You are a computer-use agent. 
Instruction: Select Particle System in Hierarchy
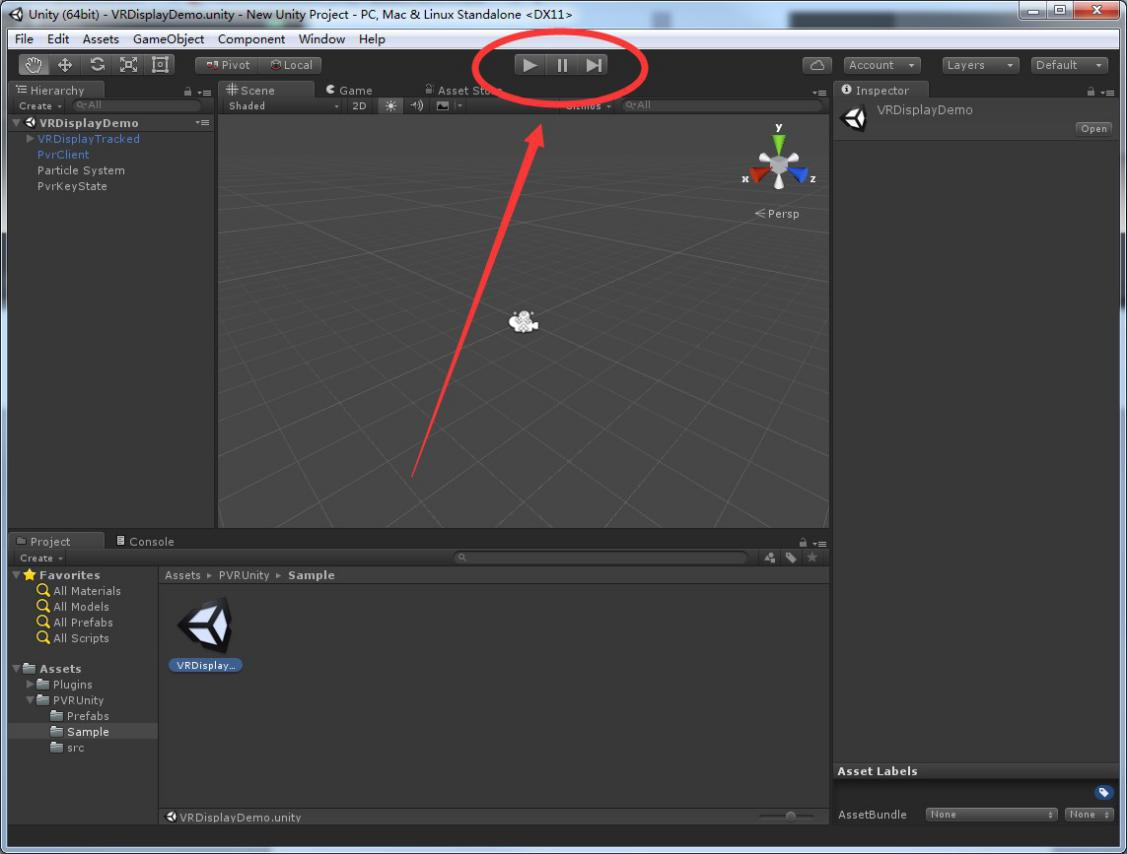[81, 170]
